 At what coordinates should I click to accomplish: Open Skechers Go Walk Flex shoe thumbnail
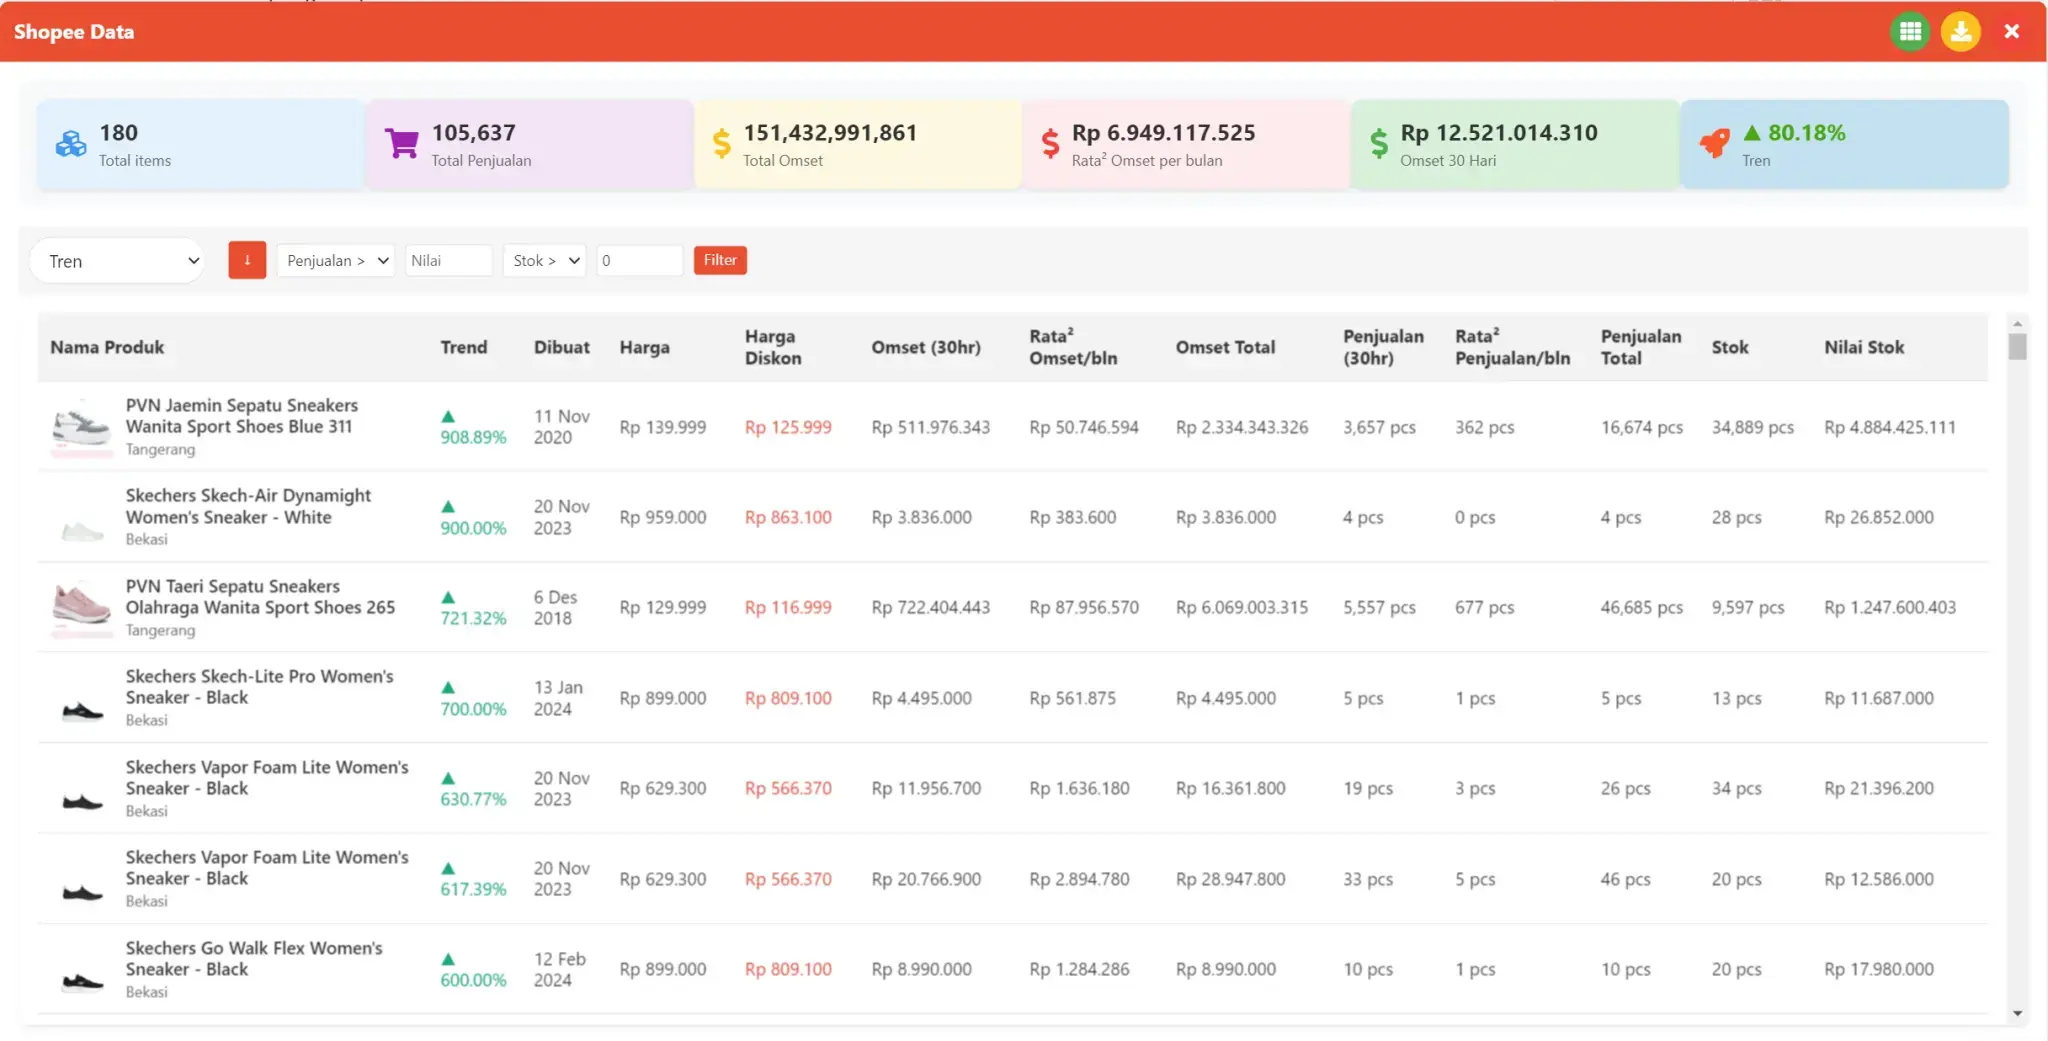[82, 982]
